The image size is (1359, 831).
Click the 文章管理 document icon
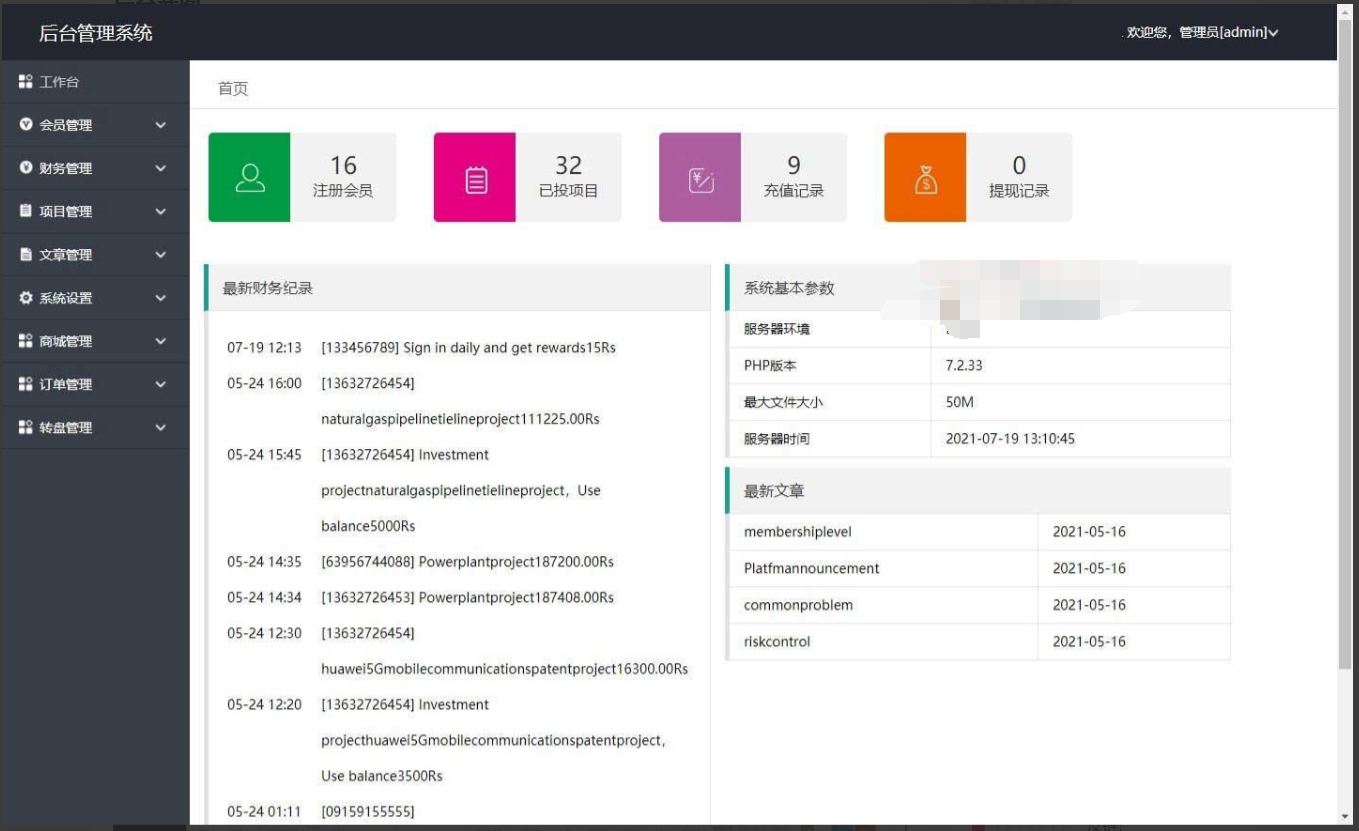[x=26, y=255]
